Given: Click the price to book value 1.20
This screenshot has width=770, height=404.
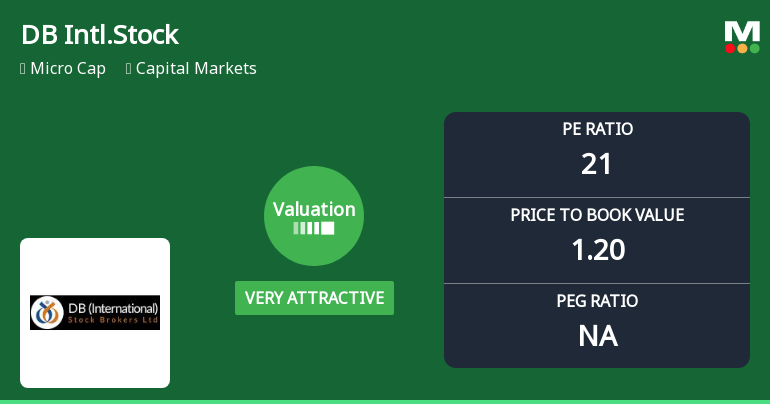Looking at the screenshot, I should tap(597, 250).
